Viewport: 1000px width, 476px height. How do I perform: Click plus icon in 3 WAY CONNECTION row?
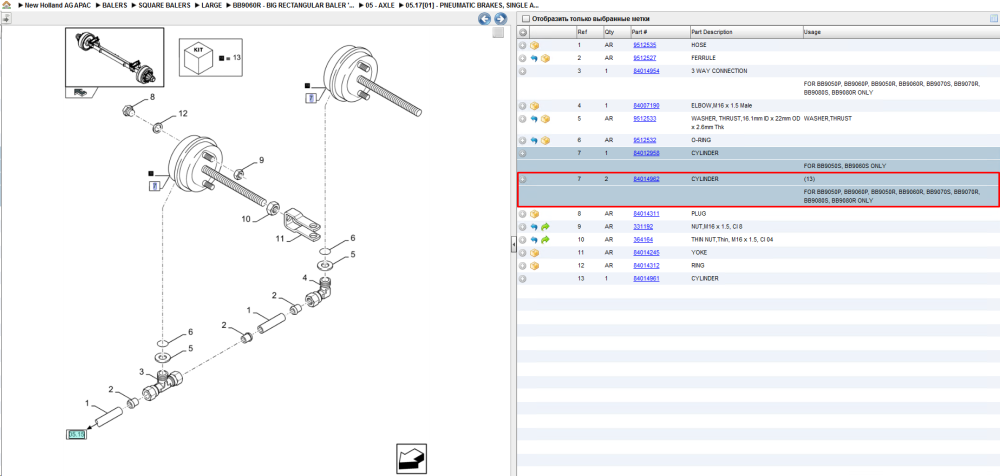(x=522, y=71)
